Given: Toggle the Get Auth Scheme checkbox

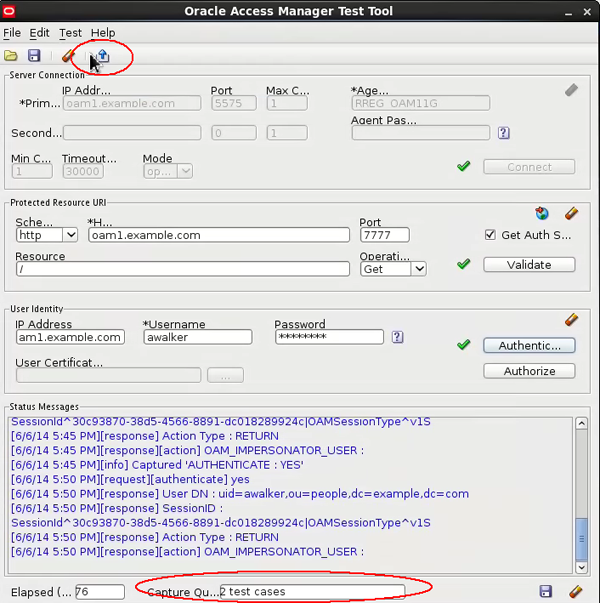Looking at the screenshot, I should coord(490,235).
